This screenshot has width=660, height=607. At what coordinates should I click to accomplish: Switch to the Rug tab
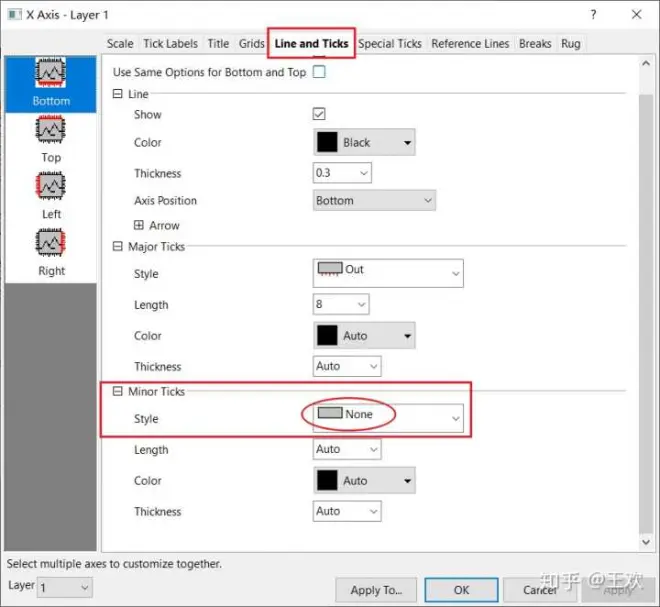pos(570,43)
